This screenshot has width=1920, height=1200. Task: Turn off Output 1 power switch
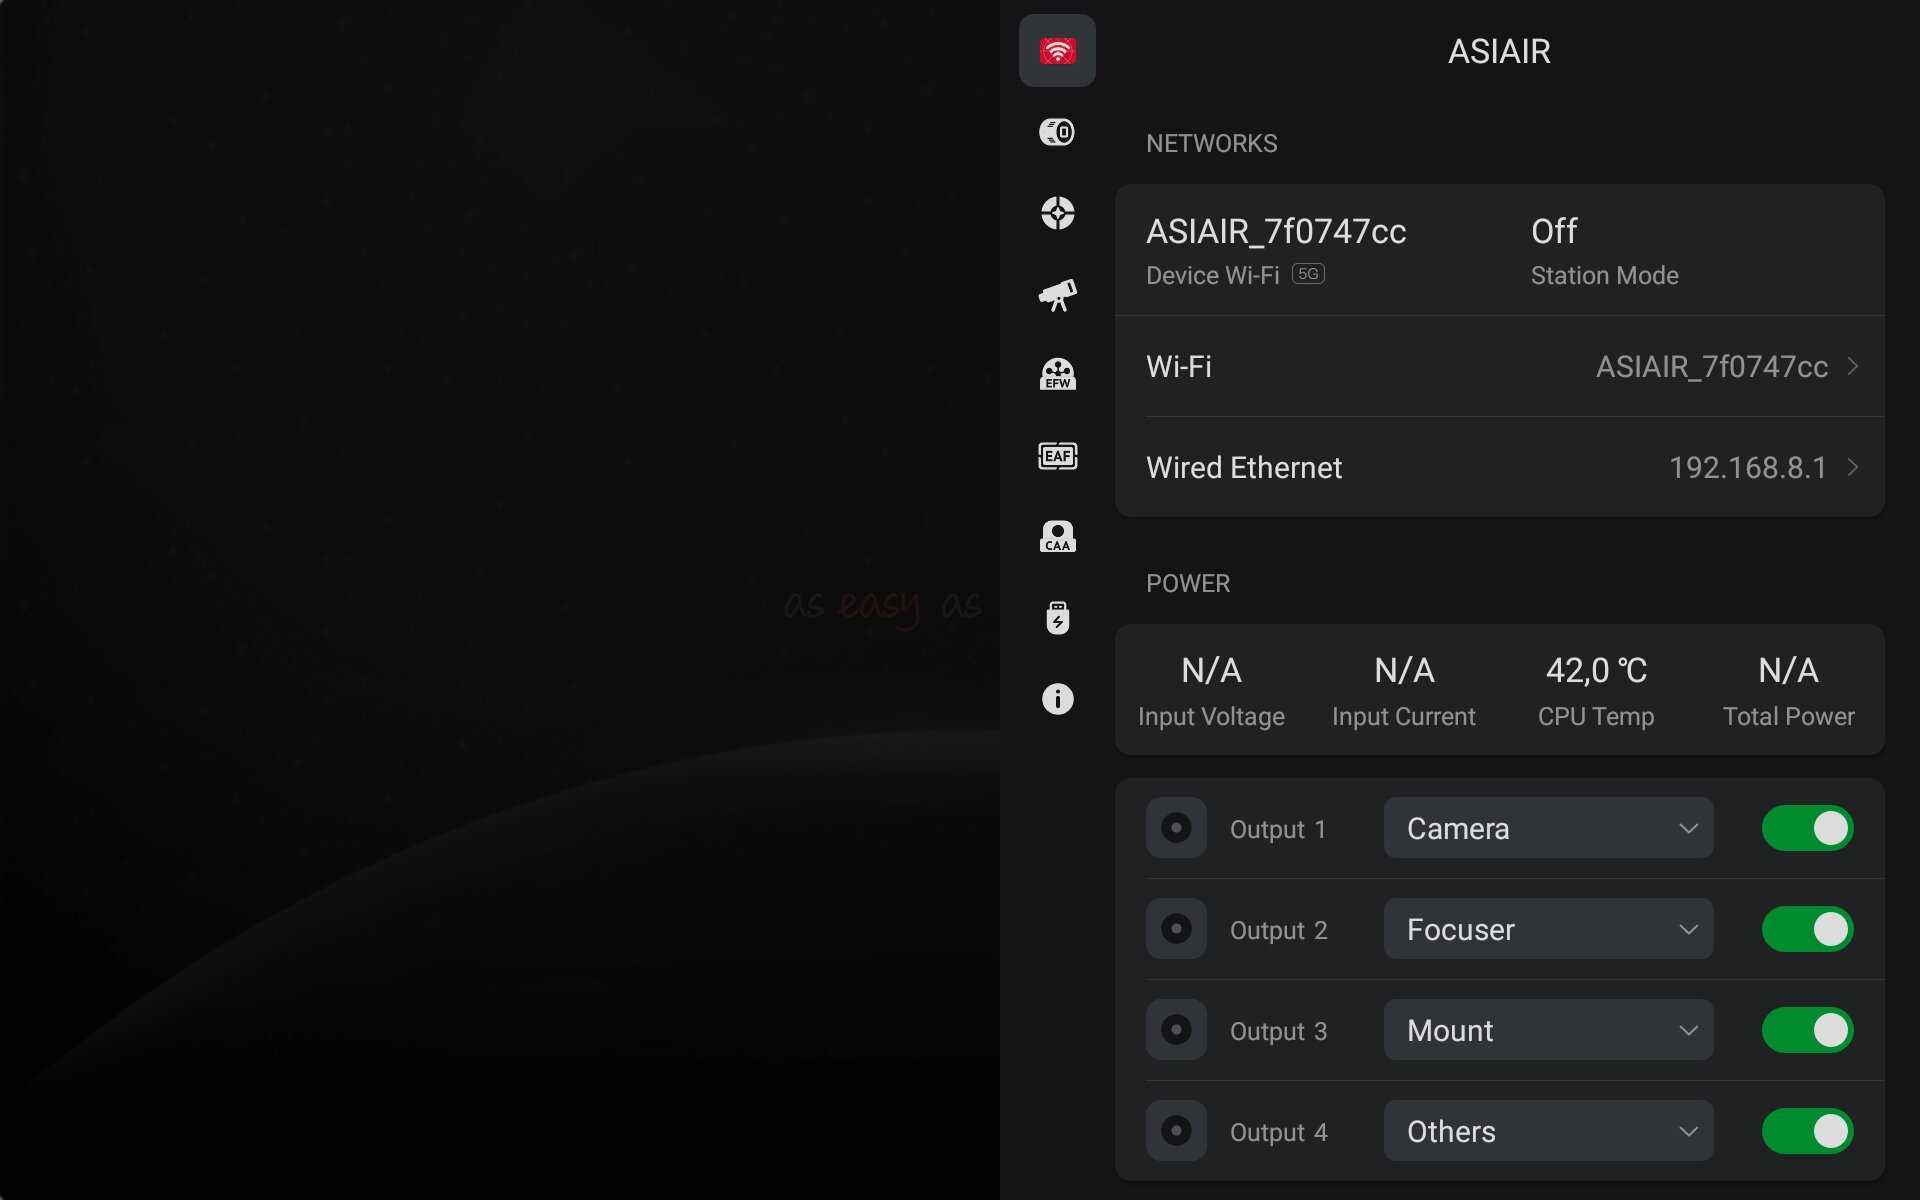[1807, 828]
